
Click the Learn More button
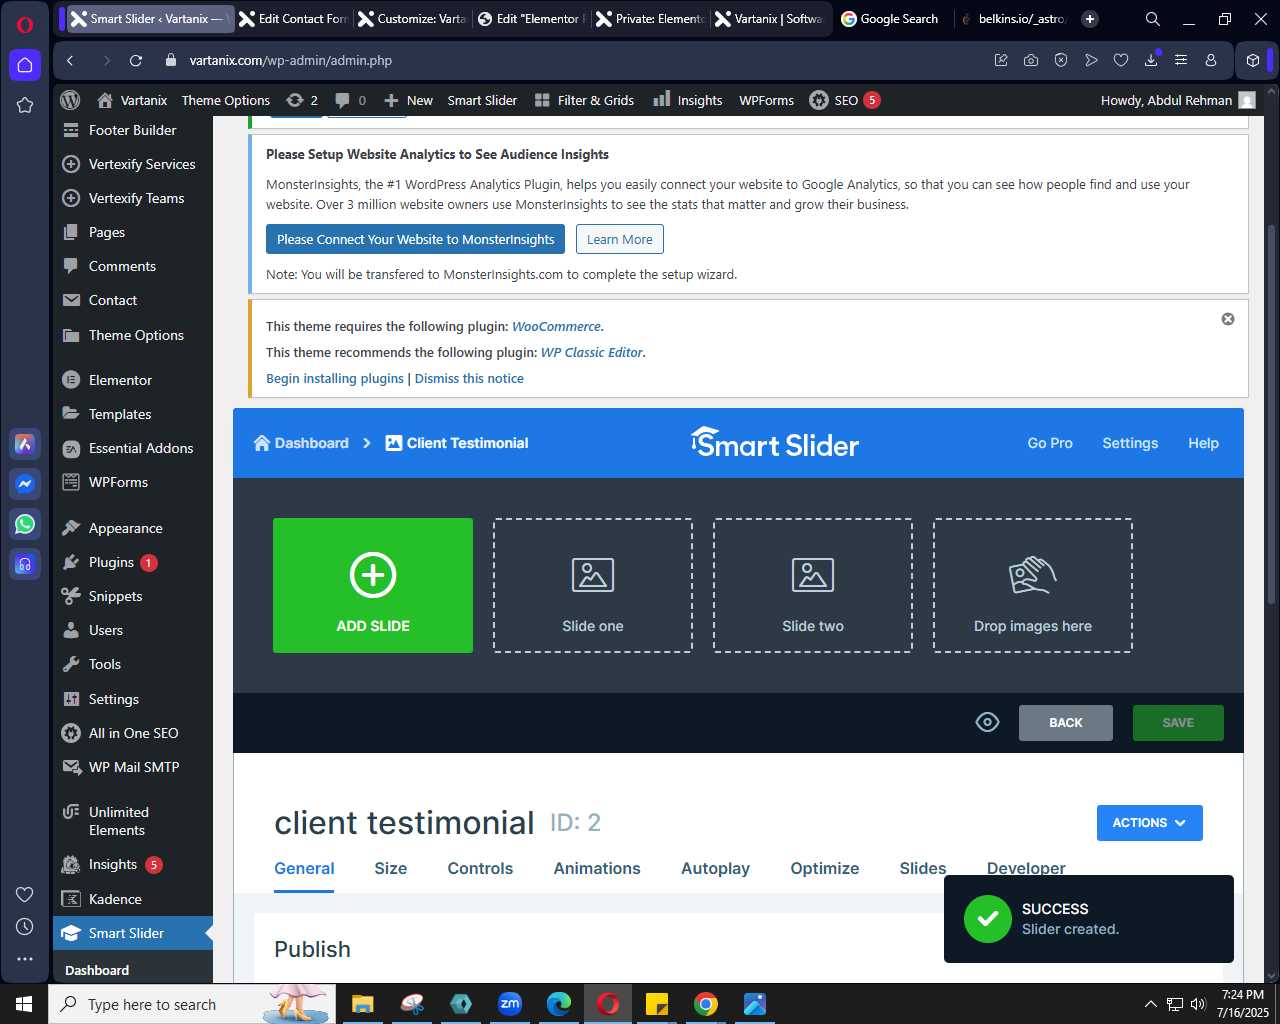click(x=620, y=239)
